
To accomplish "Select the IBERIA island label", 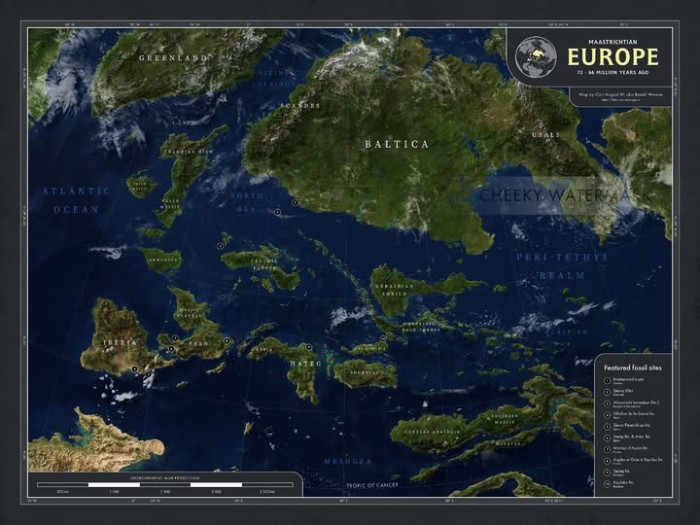I will click(x=122, y=342).
